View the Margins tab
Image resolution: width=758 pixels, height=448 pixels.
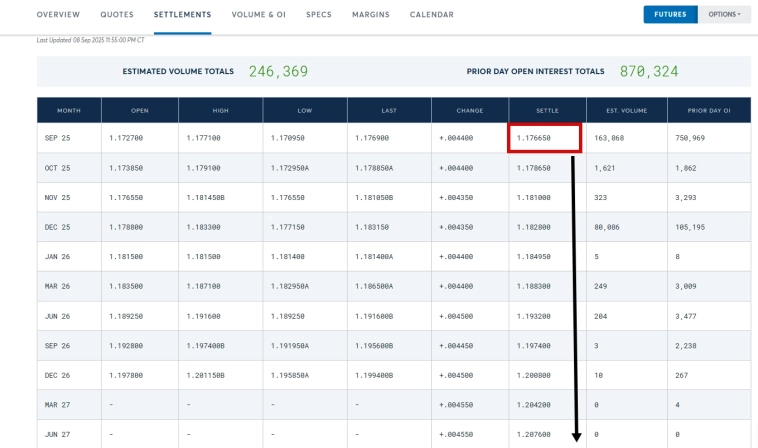[x=371, y=15]
